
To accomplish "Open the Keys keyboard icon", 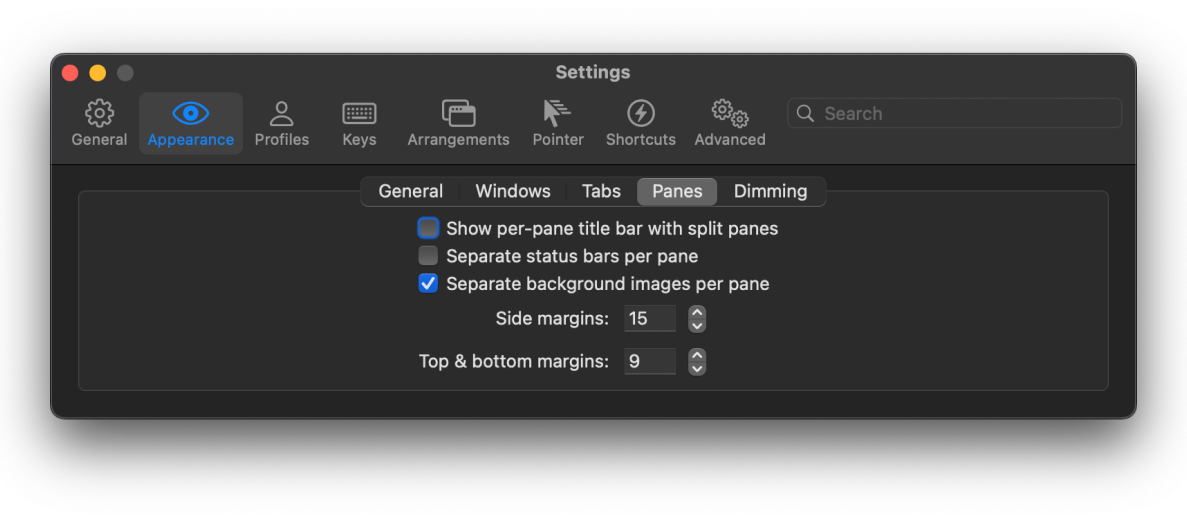I will tap(359, 113).
